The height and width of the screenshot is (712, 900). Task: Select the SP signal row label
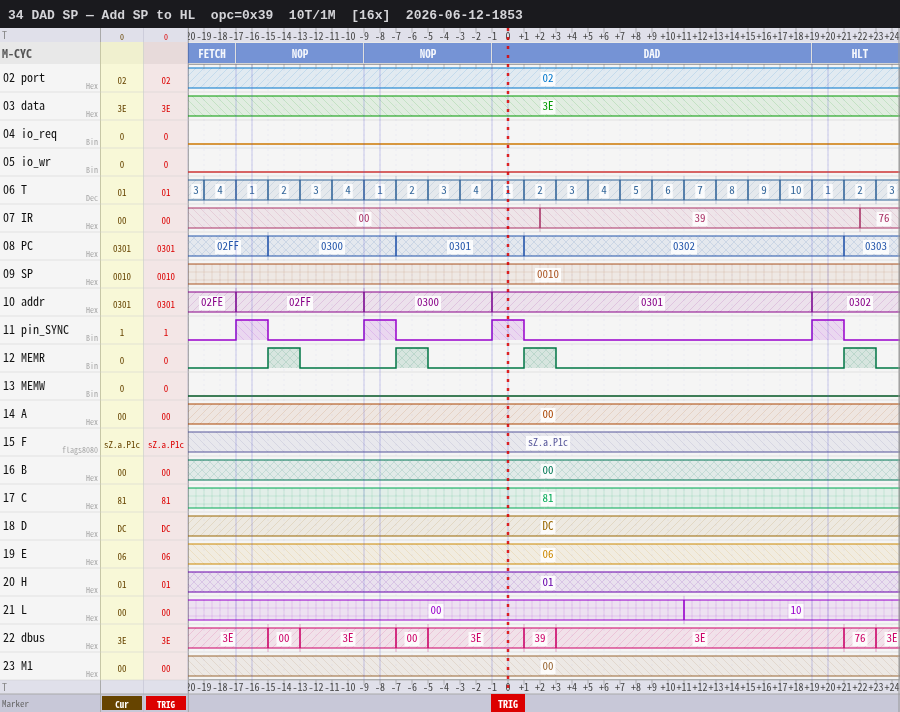tap(18, 274)
